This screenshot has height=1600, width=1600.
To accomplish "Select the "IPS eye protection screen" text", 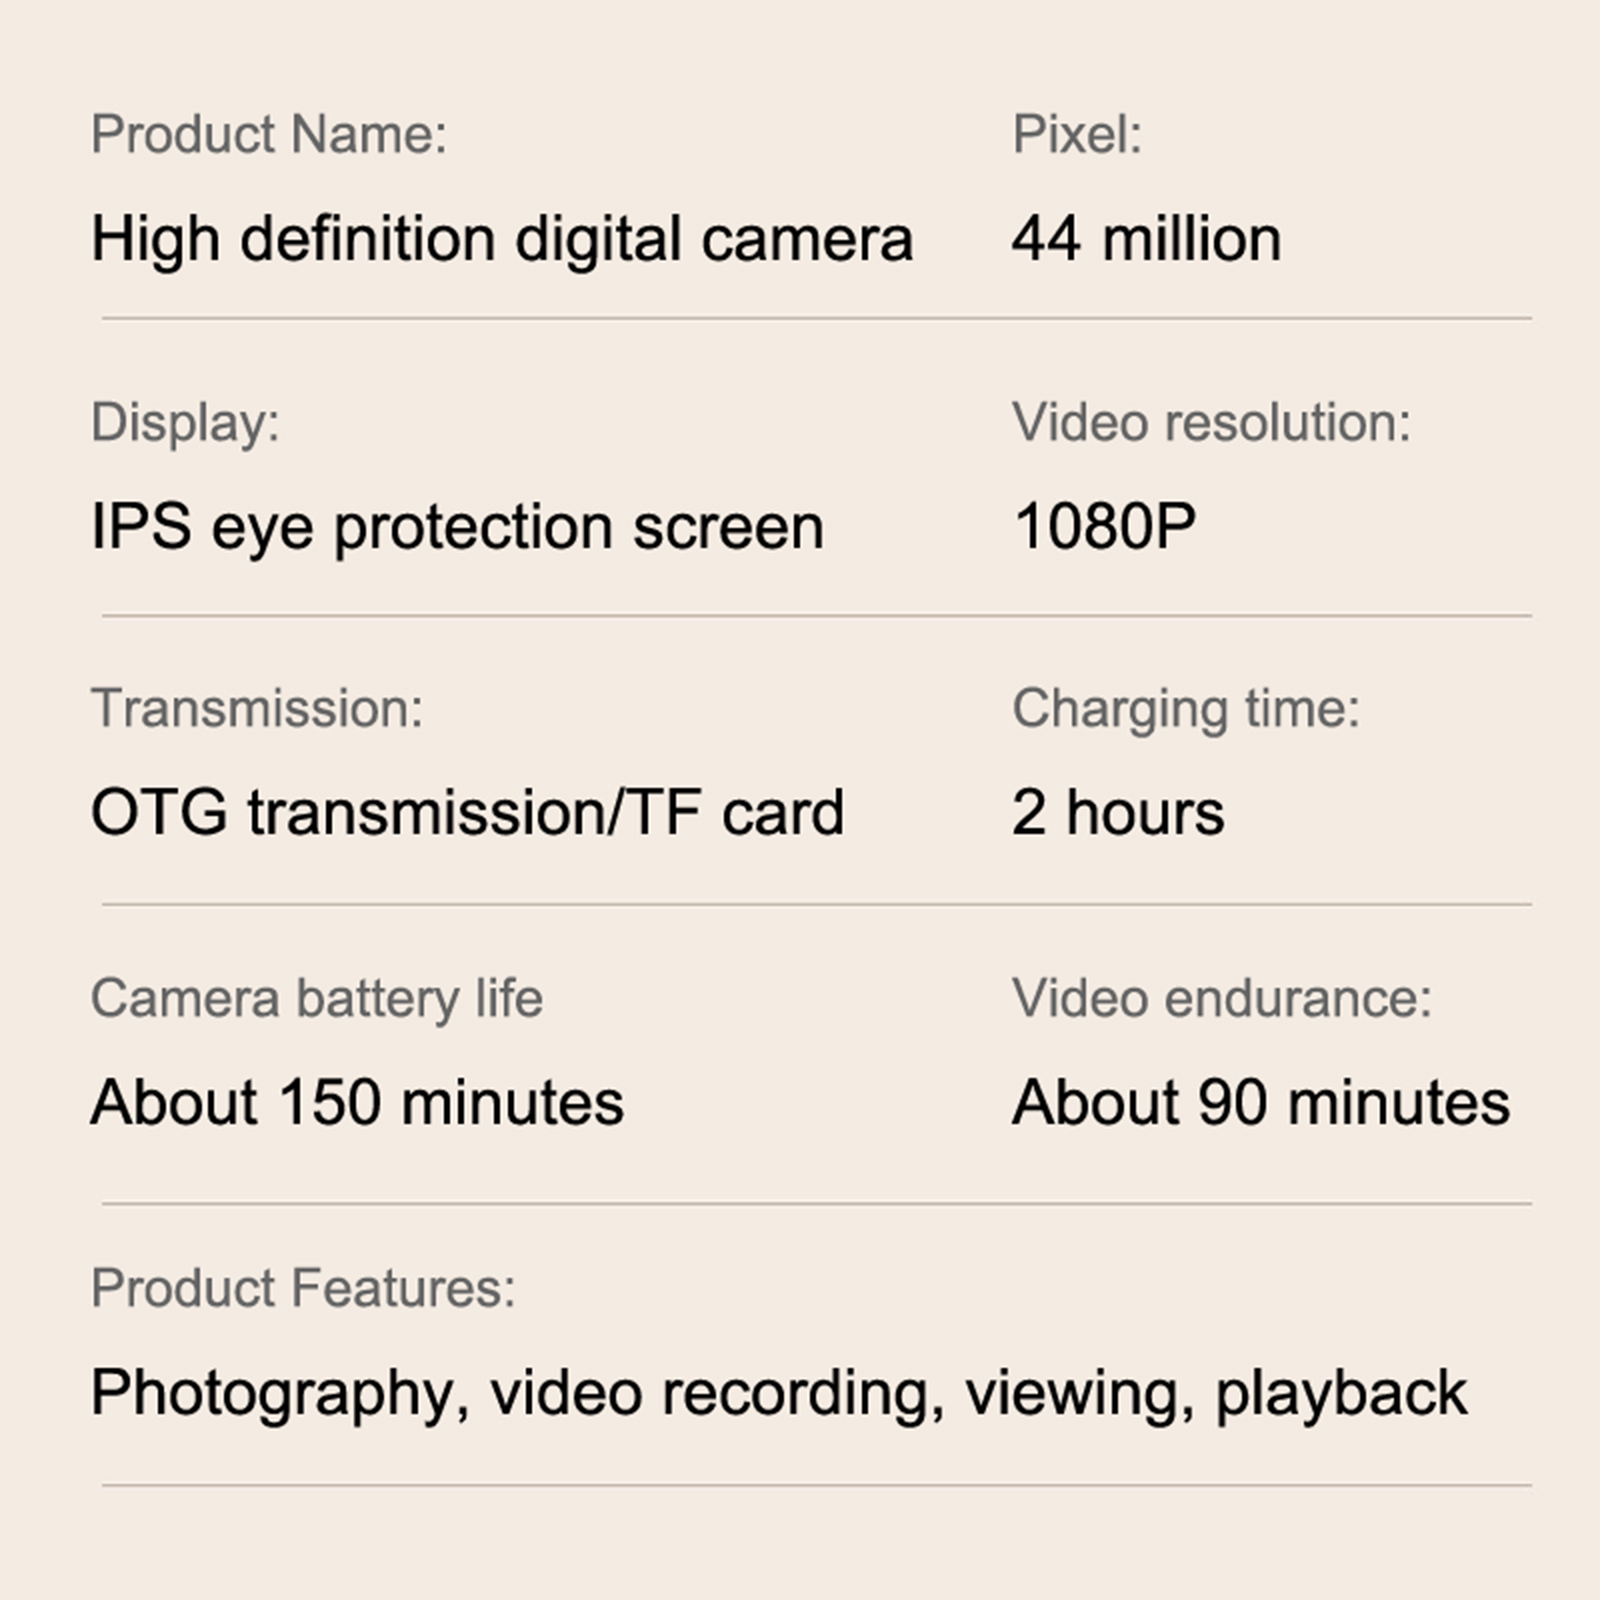I will 457,527.
